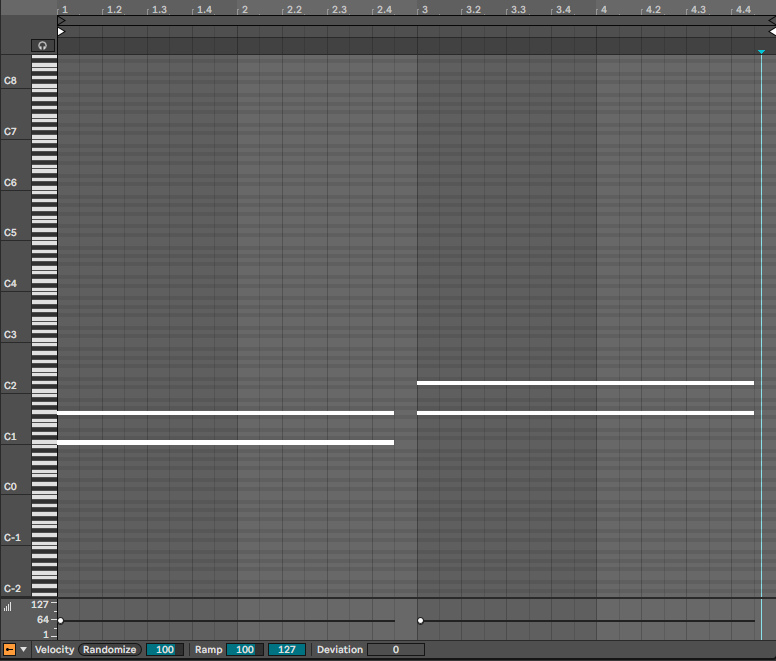The width and height of the screenshot is (776, 661).
Task: Click the C4 note label
Action: (x=10, y=283)
